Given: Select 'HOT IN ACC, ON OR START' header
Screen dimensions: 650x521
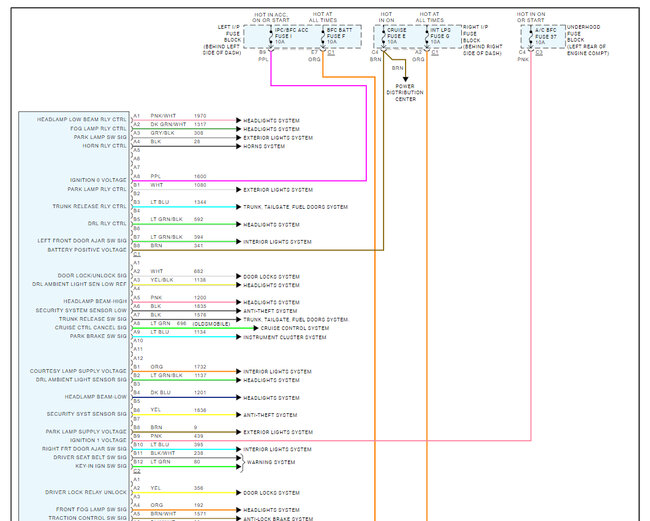Looking at the screenshot, I should point(271,17).
